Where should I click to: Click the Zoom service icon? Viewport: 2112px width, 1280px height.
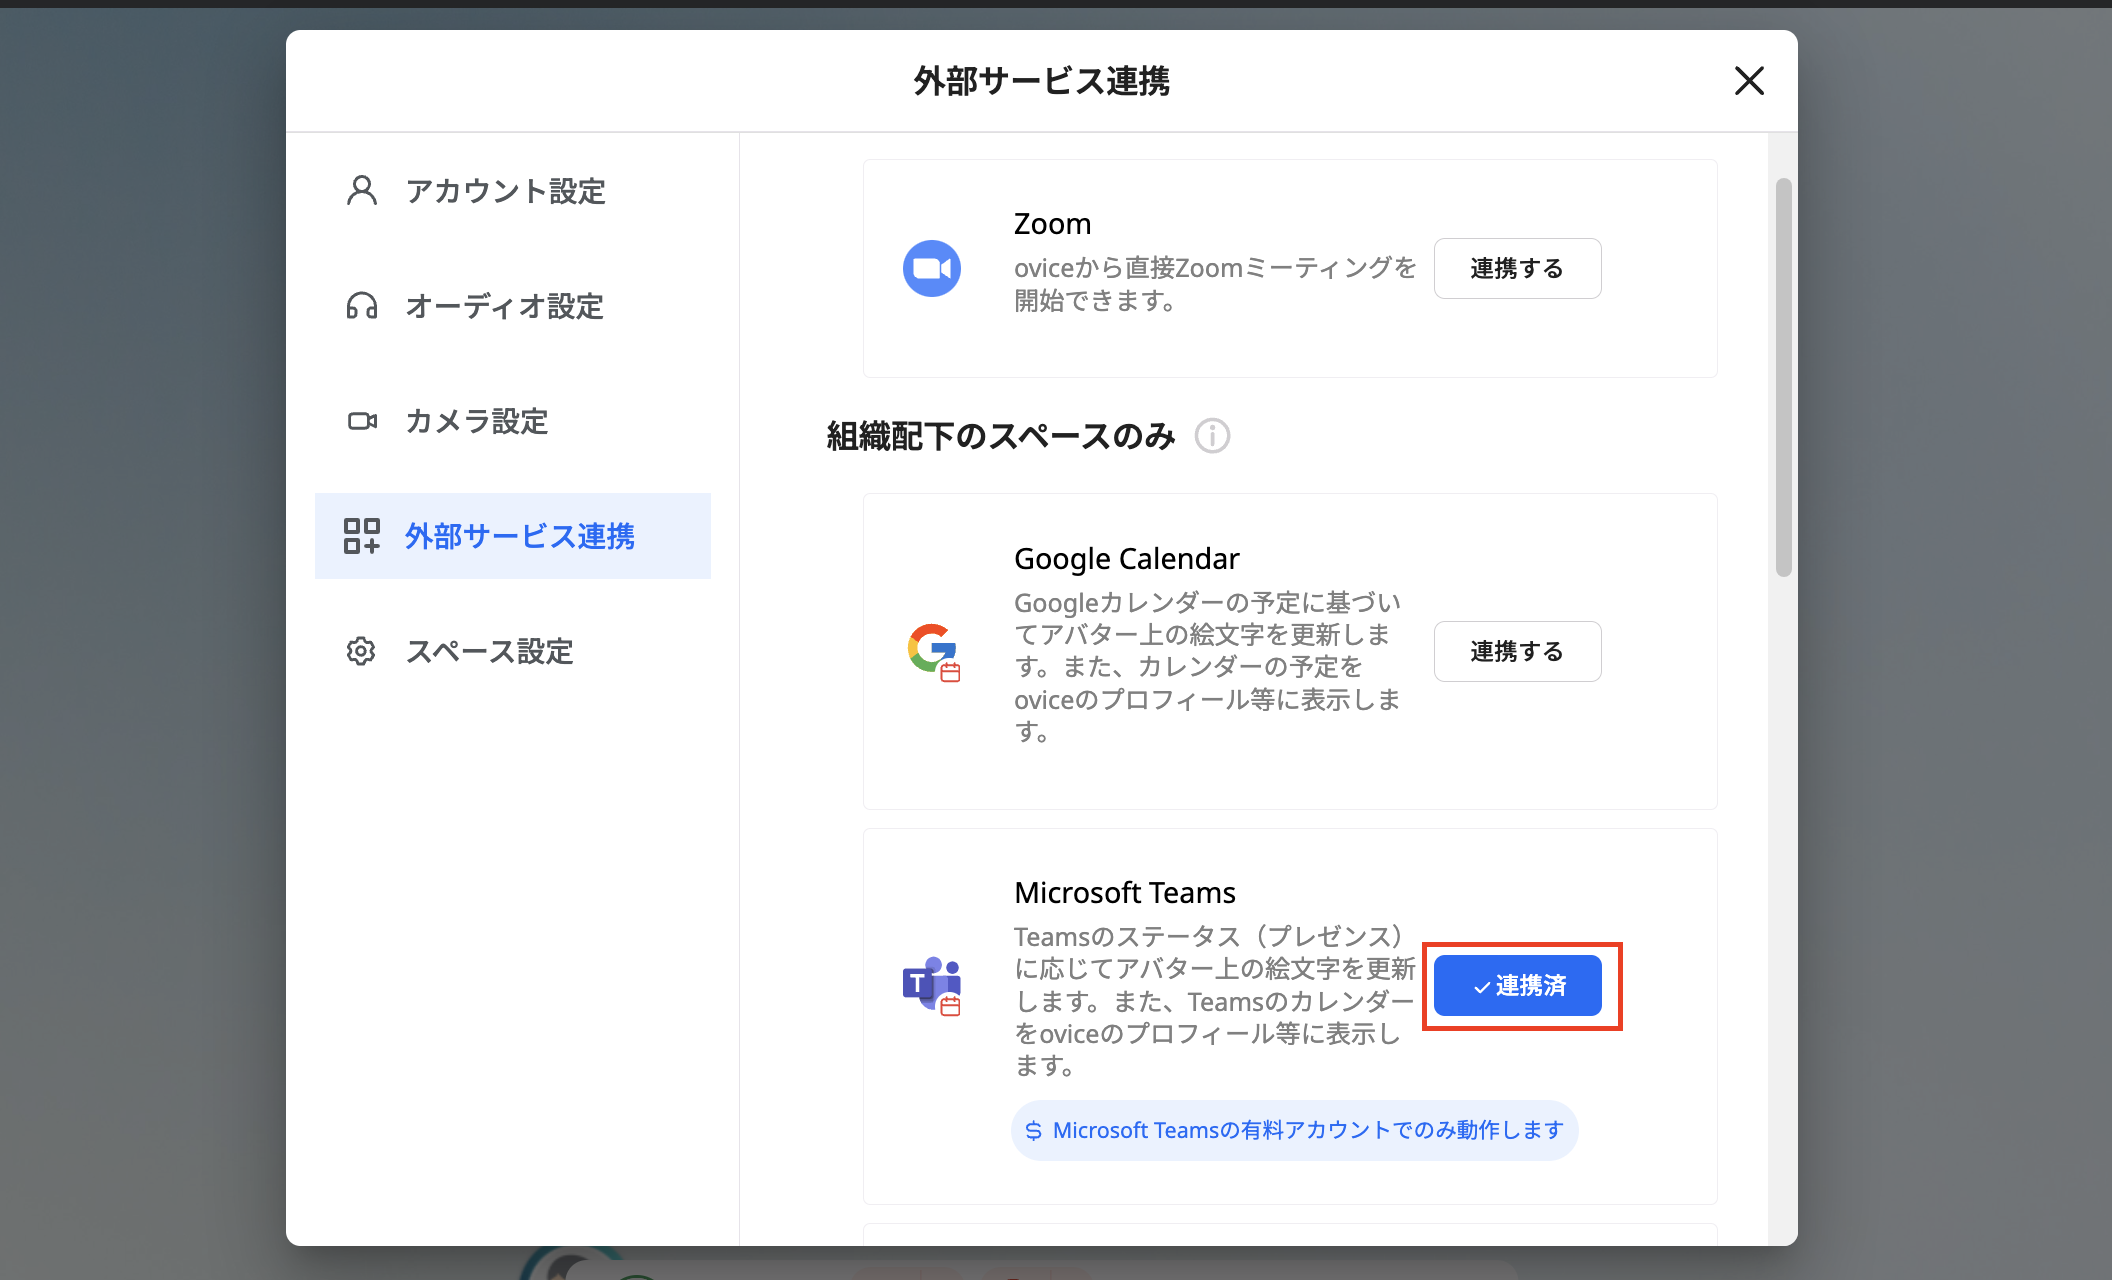pos(932,268)
